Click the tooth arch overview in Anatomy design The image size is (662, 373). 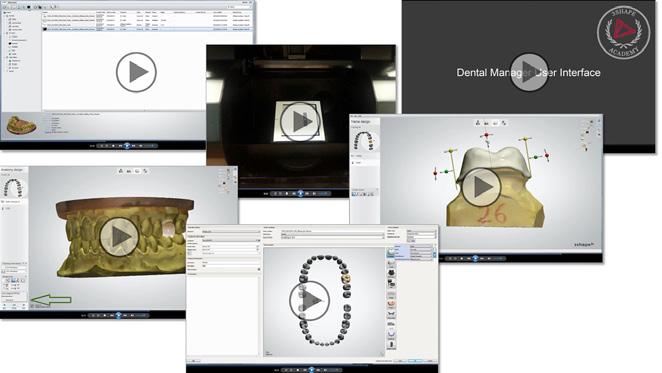click(x=13, y=188)
